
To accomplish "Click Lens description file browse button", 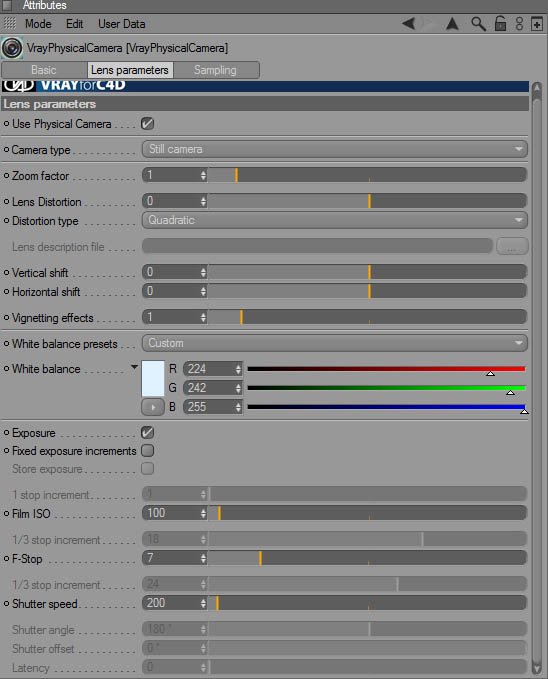I will click(512, 246).
